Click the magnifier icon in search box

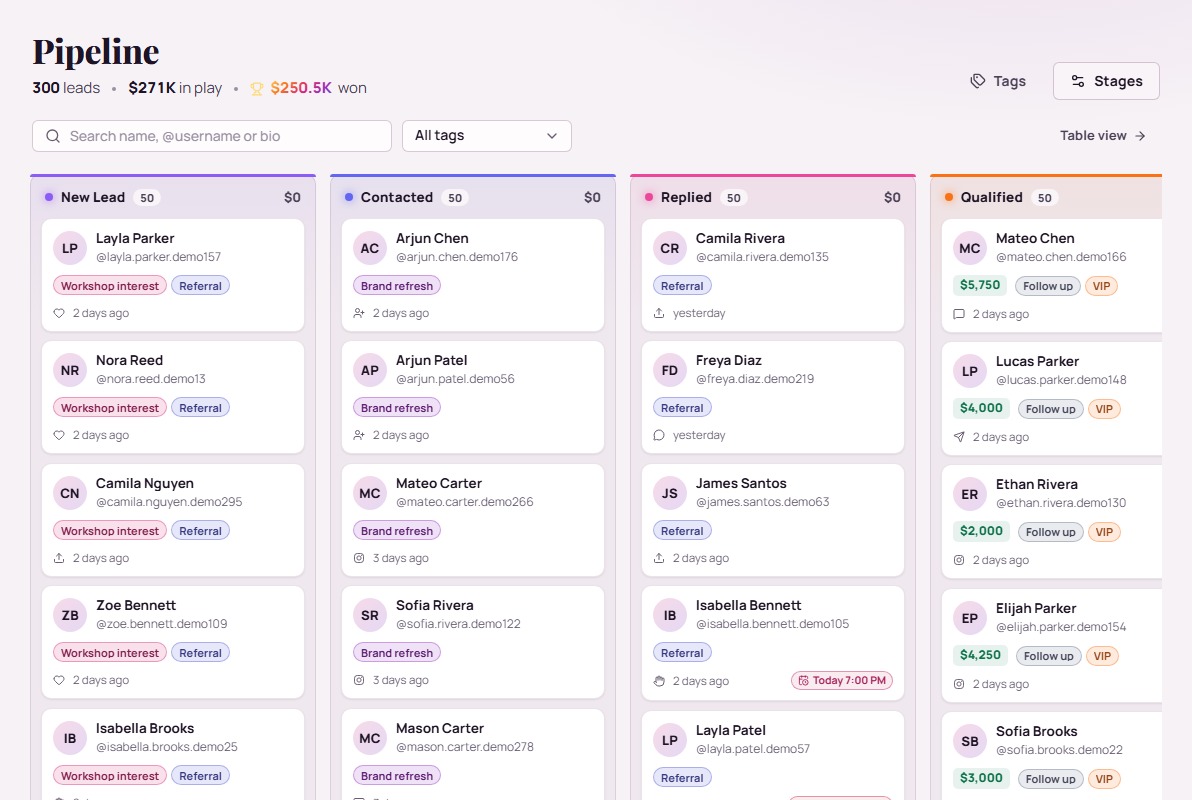pos(52,136)
